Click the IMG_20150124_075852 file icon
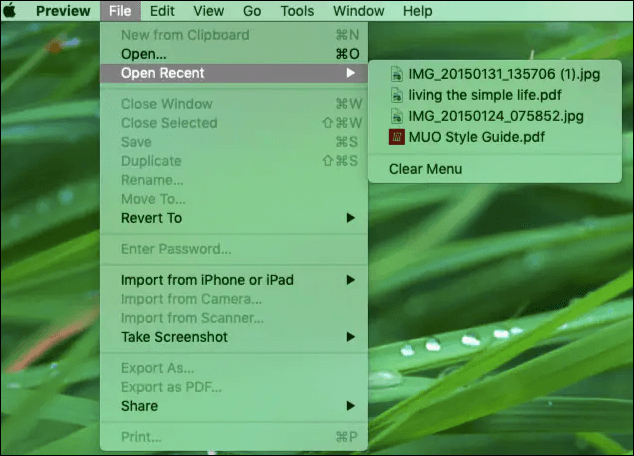 (x=396, y=116)
